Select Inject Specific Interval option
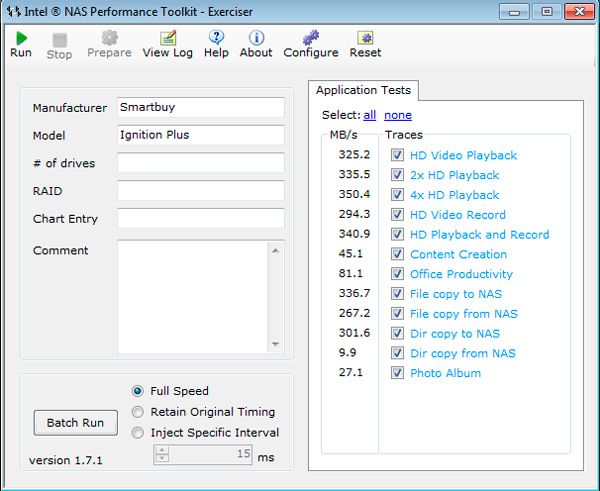 pyautogui.click(x=137, y=433)
